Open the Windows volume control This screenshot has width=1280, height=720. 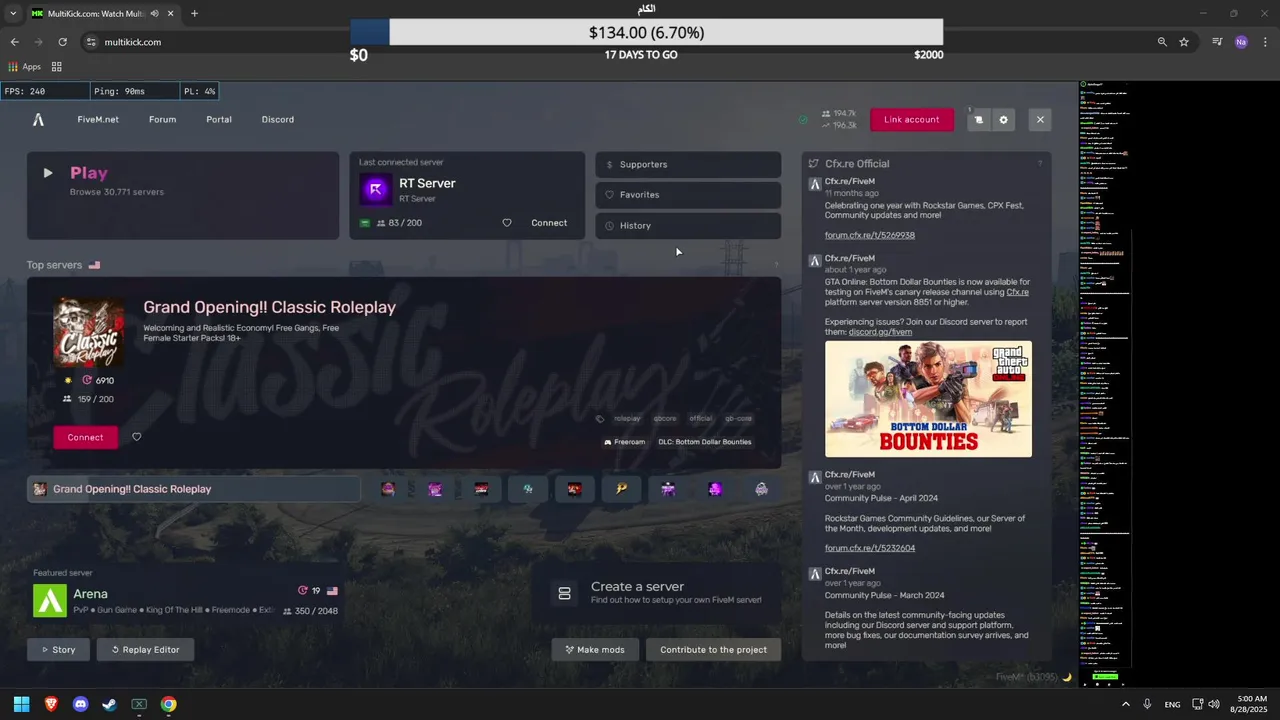pos(1213,704)
